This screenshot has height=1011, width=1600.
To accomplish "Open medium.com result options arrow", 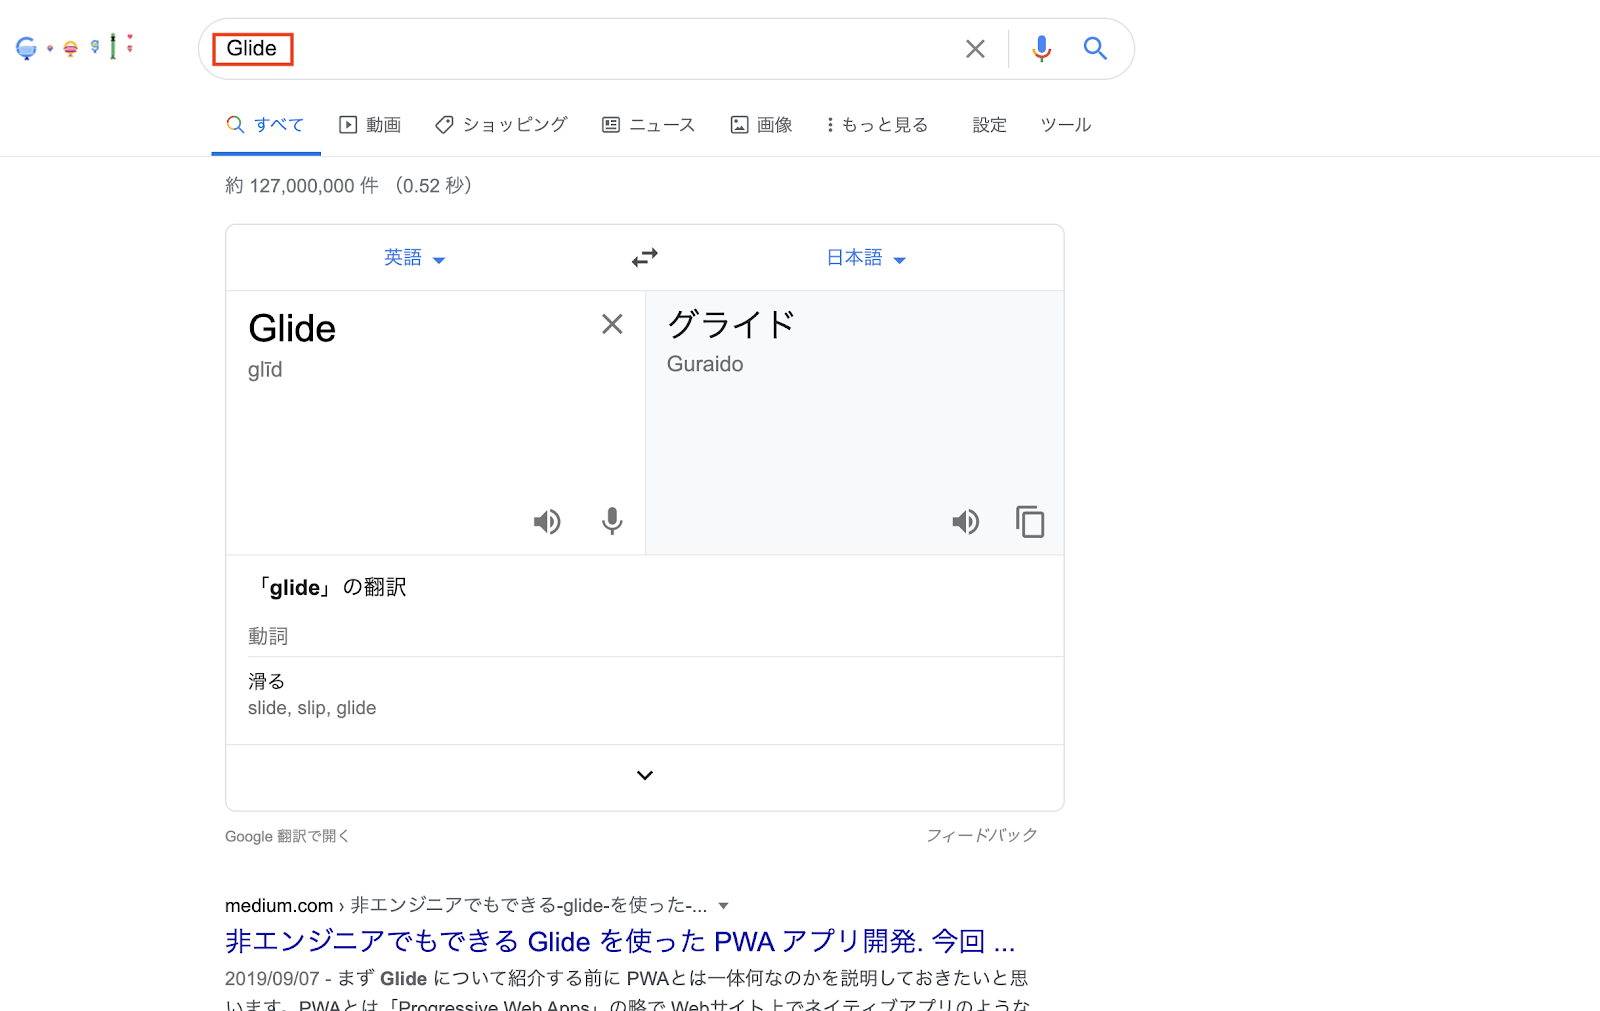I will (723, 906).
